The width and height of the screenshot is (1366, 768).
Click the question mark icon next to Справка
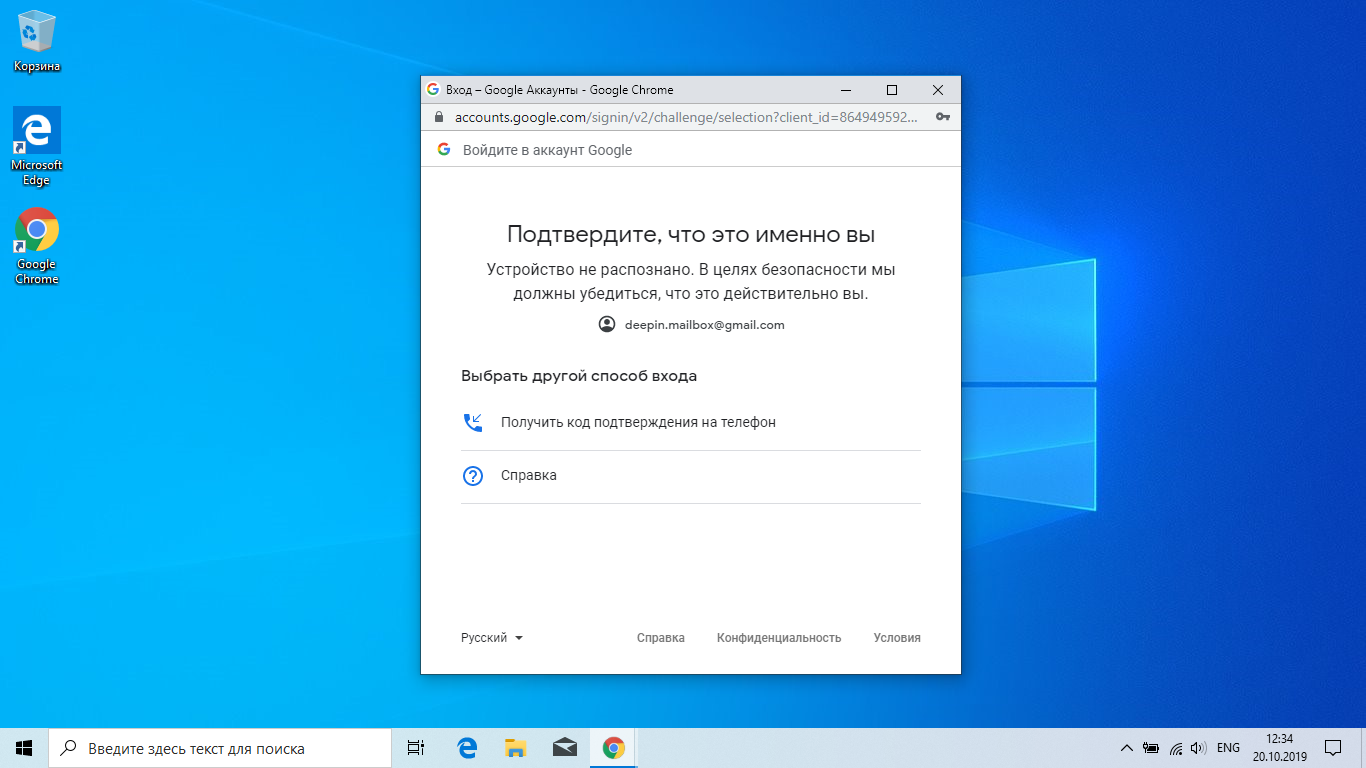pos(473,476)
